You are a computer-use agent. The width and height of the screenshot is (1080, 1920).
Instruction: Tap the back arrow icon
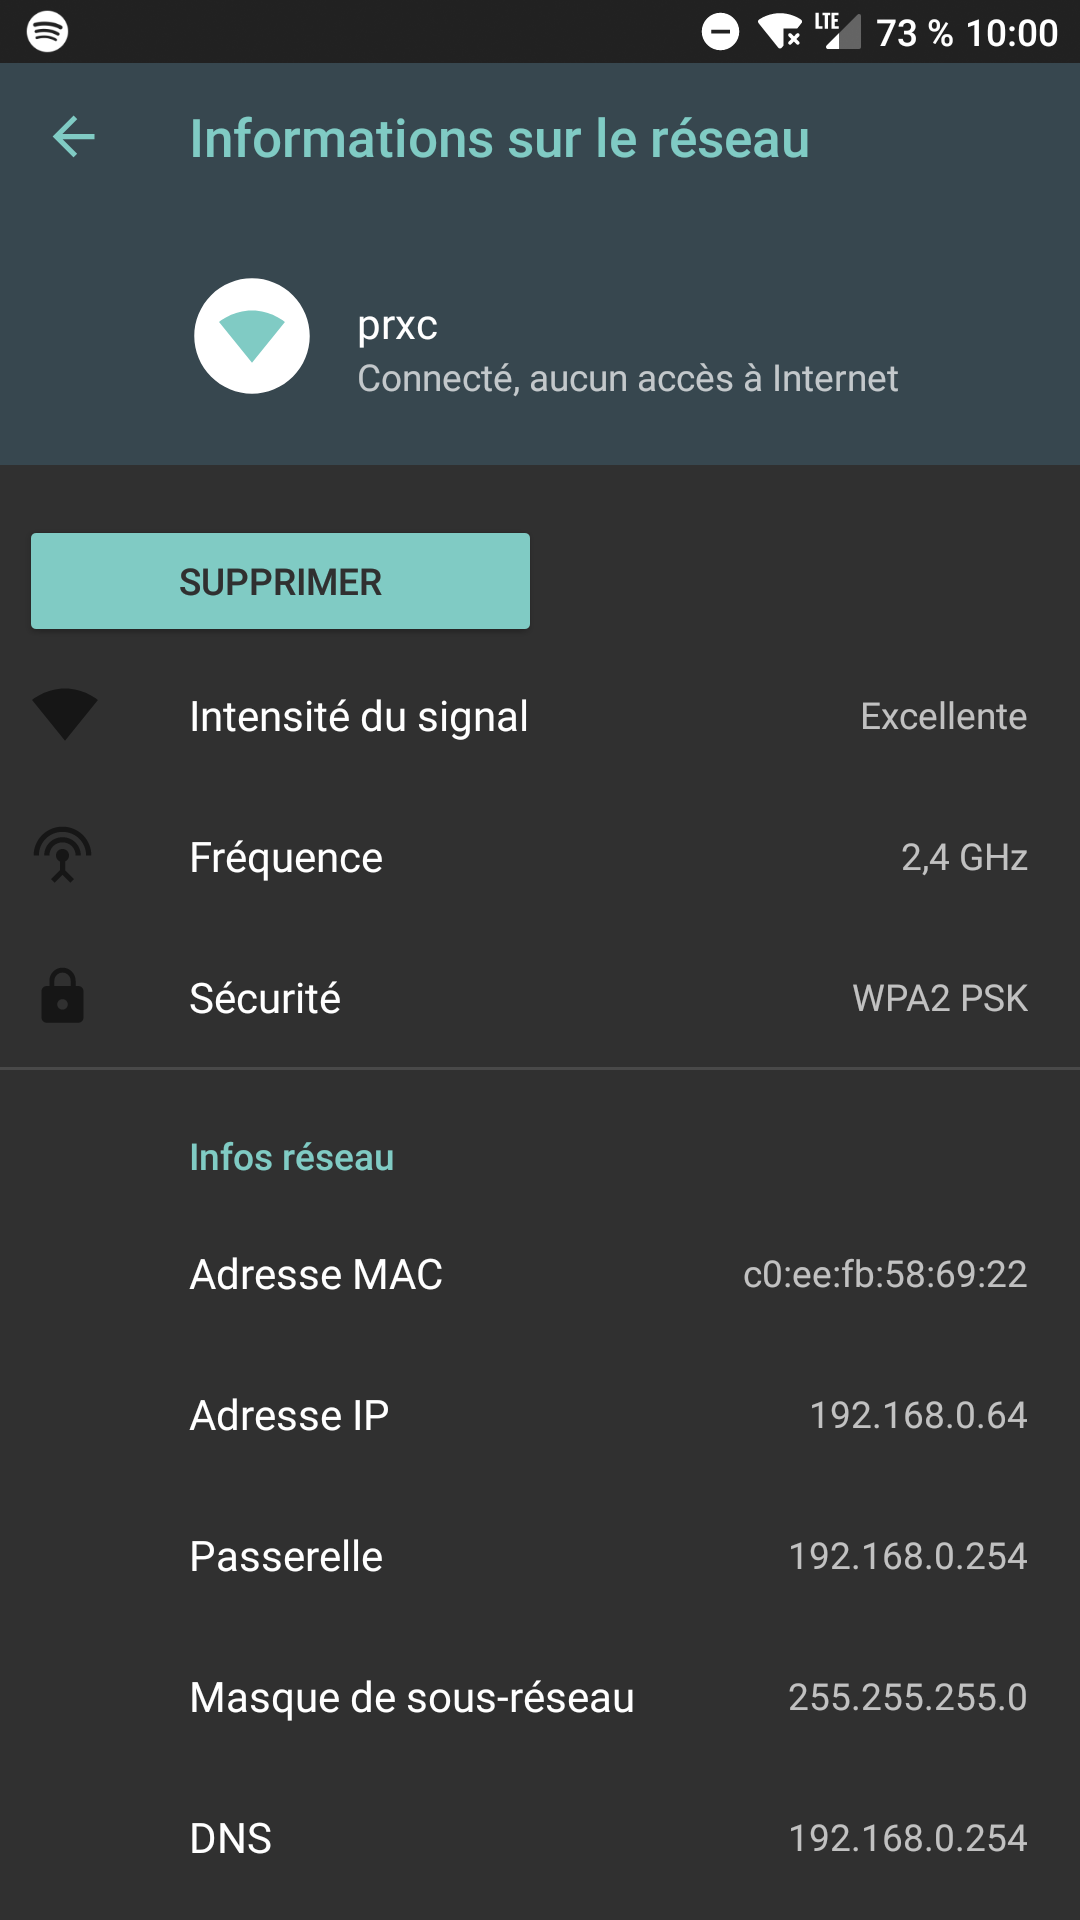pyautogui.click(x=74, y=137)
